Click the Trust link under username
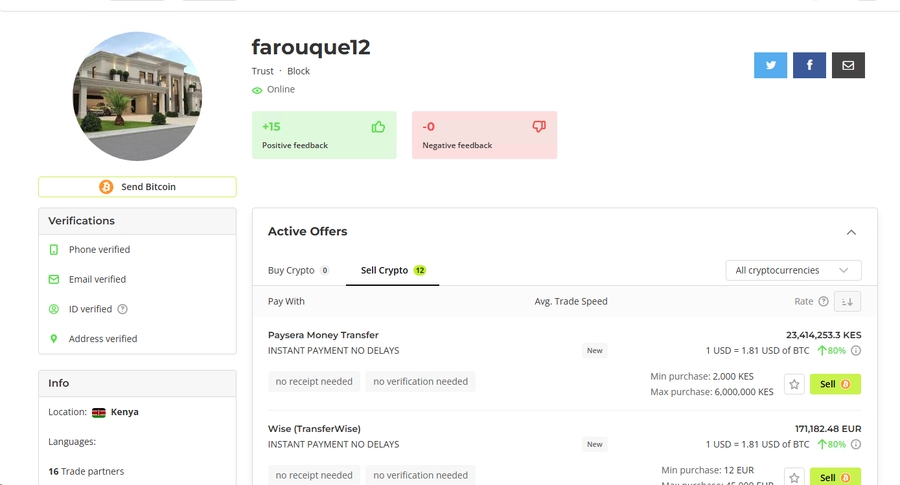Viewport: 900px width, 485px height. [263, 71]
